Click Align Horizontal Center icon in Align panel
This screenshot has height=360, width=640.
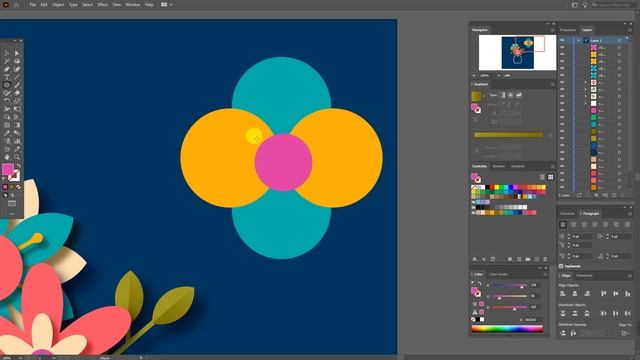click(575, 294)
